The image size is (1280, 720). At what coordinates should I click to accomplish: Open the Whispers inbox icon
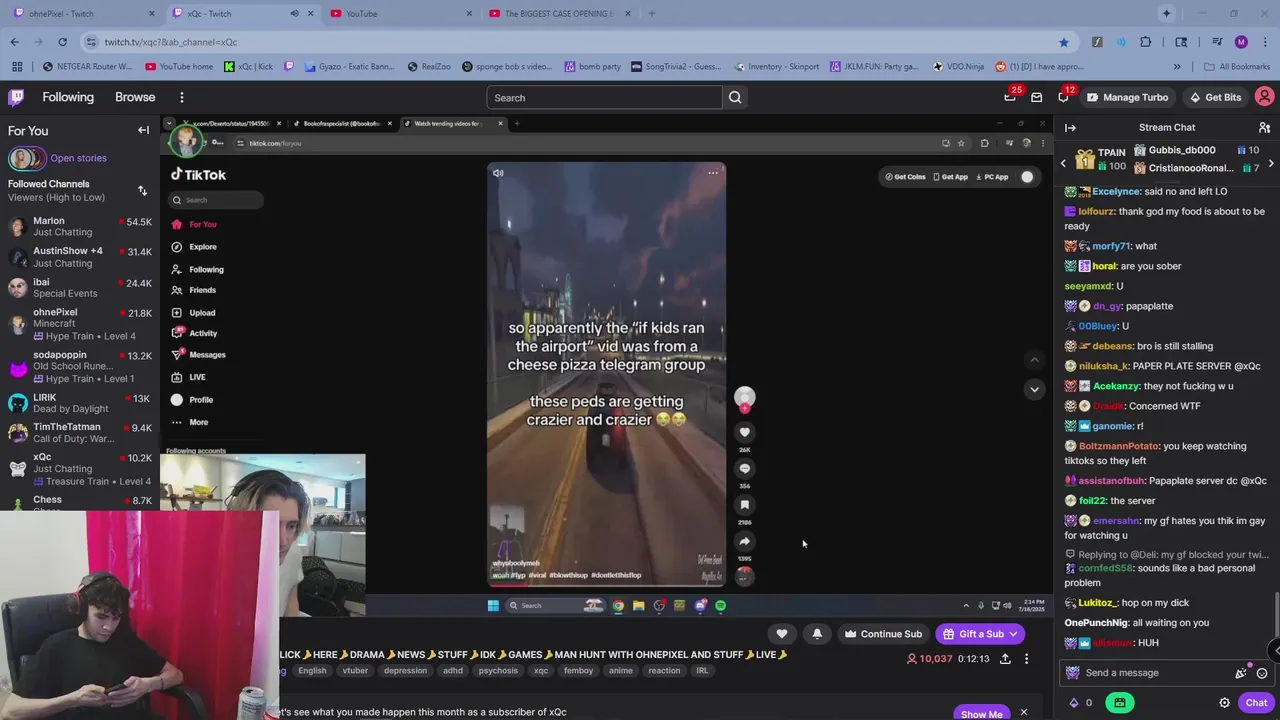click(1037, 97)
